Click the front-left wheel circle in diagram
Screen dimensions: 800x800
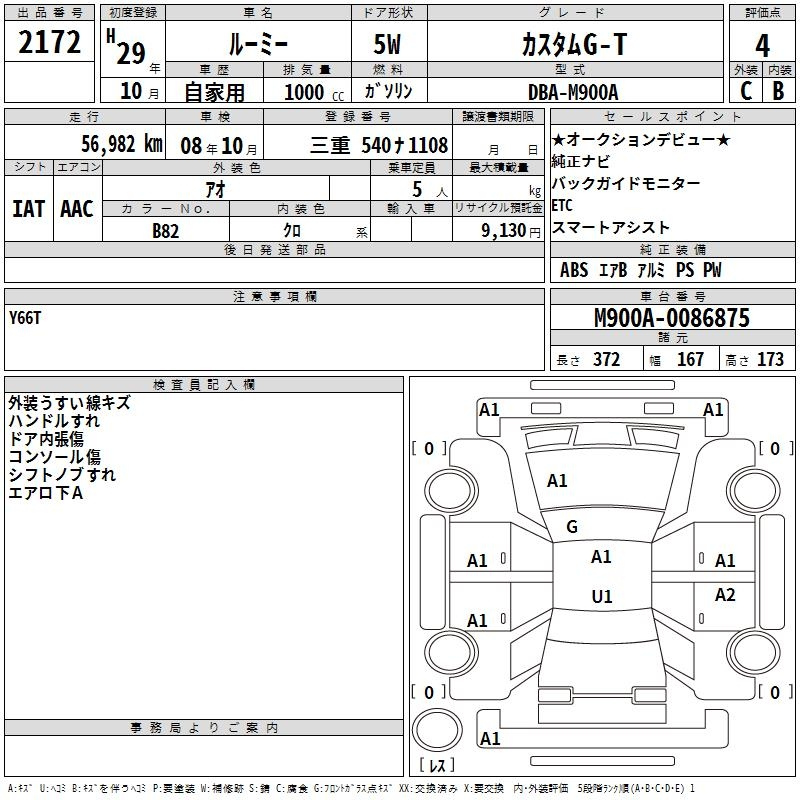tap(450, 491)
